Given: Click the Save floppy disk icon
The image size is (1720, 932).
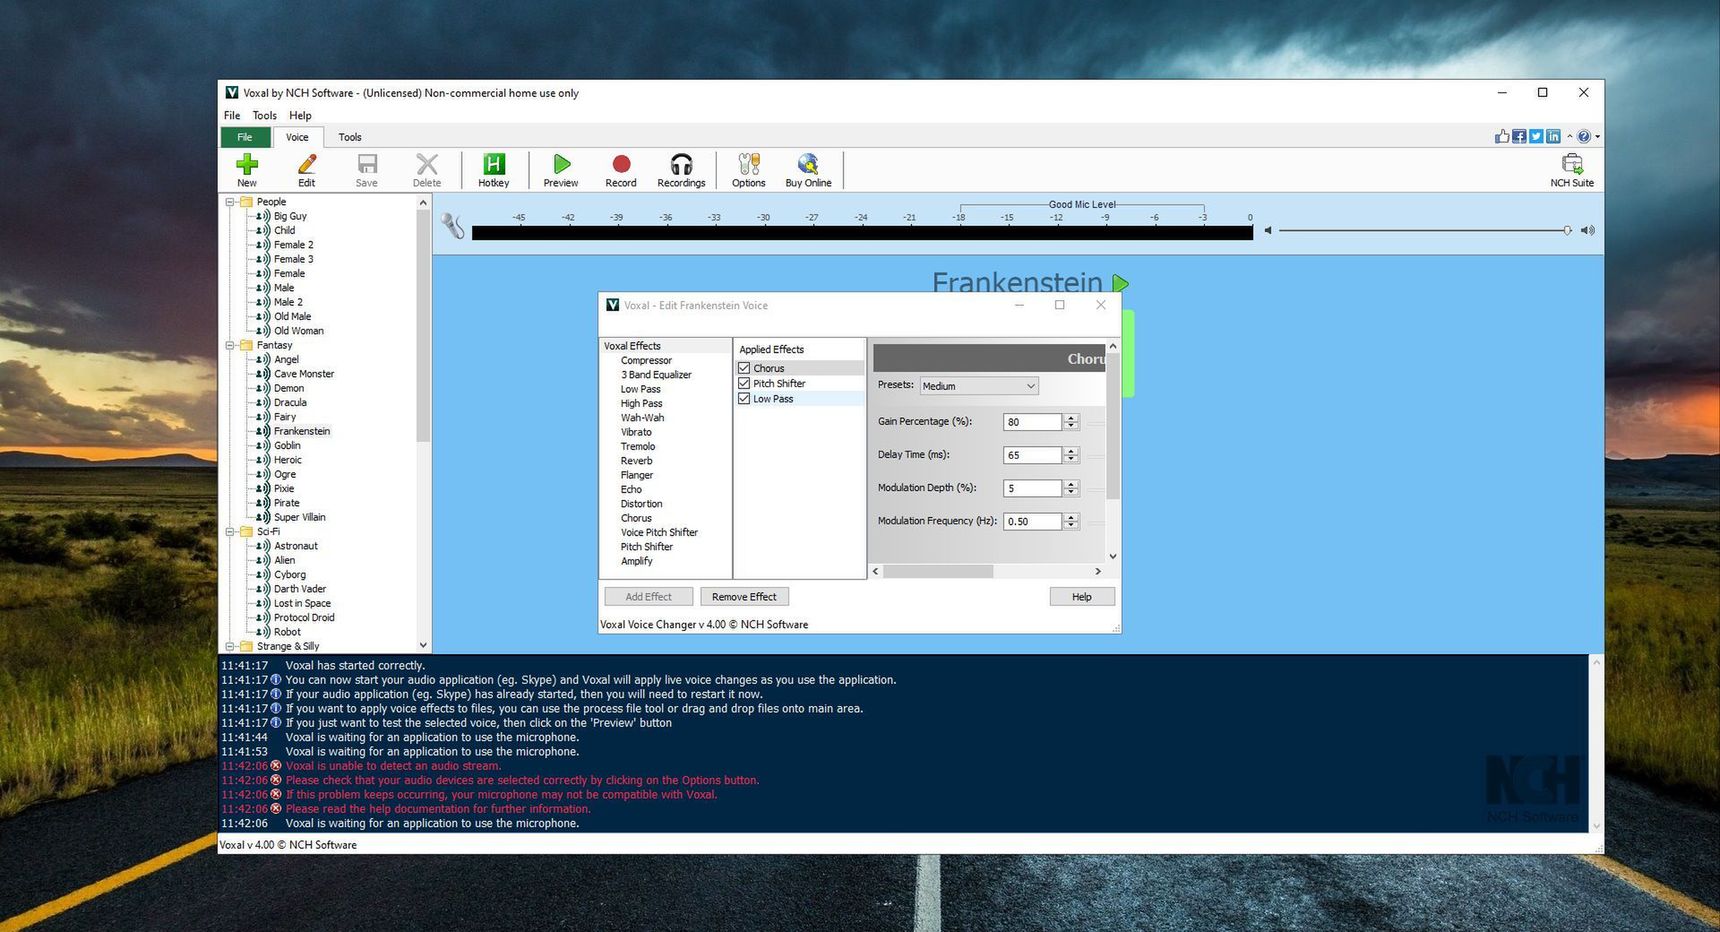Looking at the screenshot, I should 367,164.
